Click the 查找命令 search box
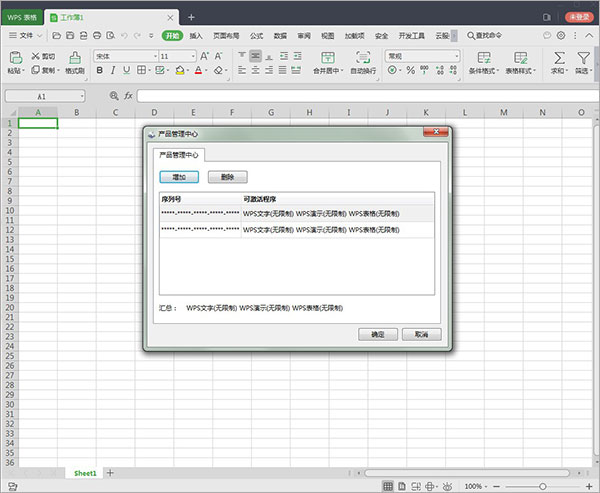The width and height of the screenshot is (600, 493). tap(484, 36)
